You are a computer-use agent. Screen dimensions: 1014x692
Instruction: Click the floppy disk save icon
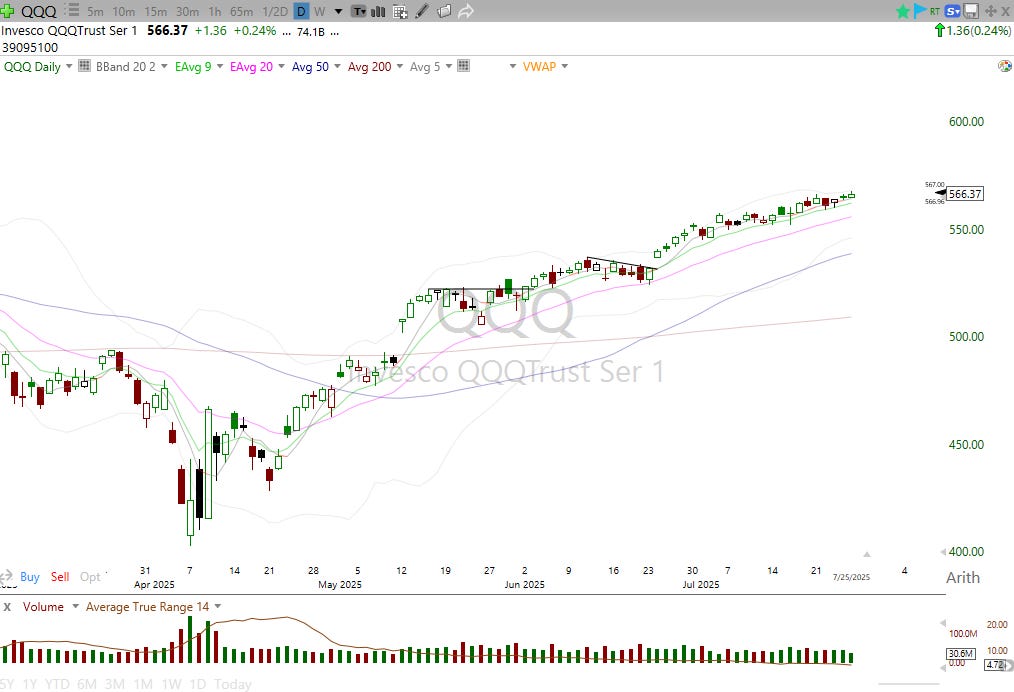pyautogui.click(x=971, y=11)
